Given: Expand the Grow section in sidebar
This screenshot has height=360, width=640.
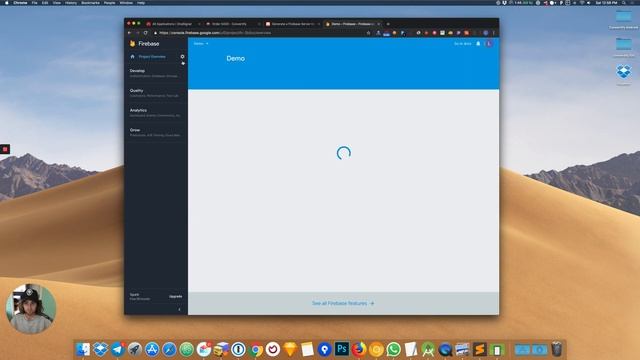Looking at the screenshot, I should pos(156,132).
